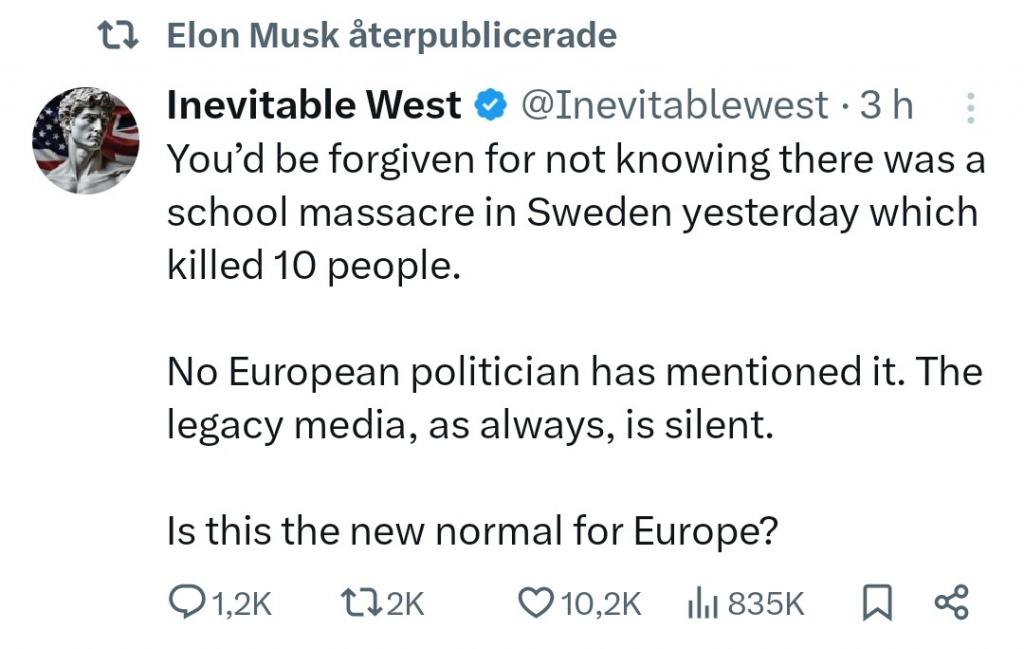Click the reply speech bubble icon
Viewport: 1024px width, 649px height.
(x=186, y=602)
